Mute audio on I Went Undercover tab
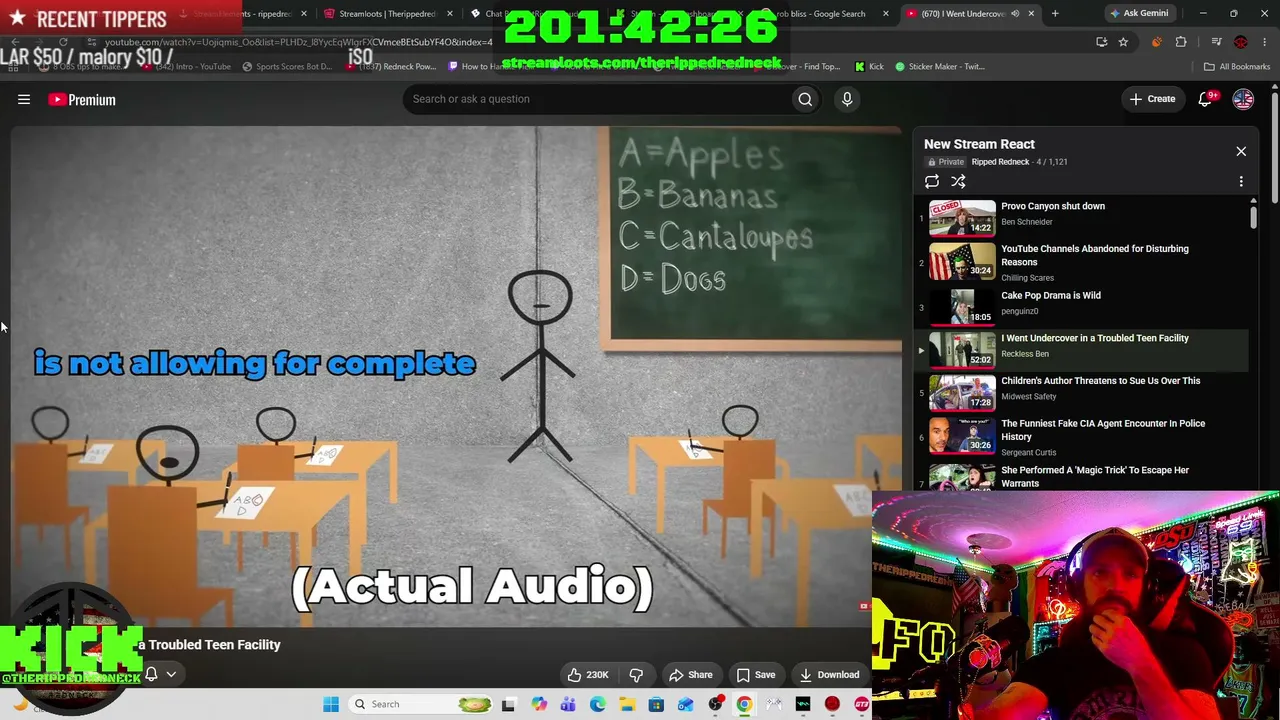 tap(1015, 14)
